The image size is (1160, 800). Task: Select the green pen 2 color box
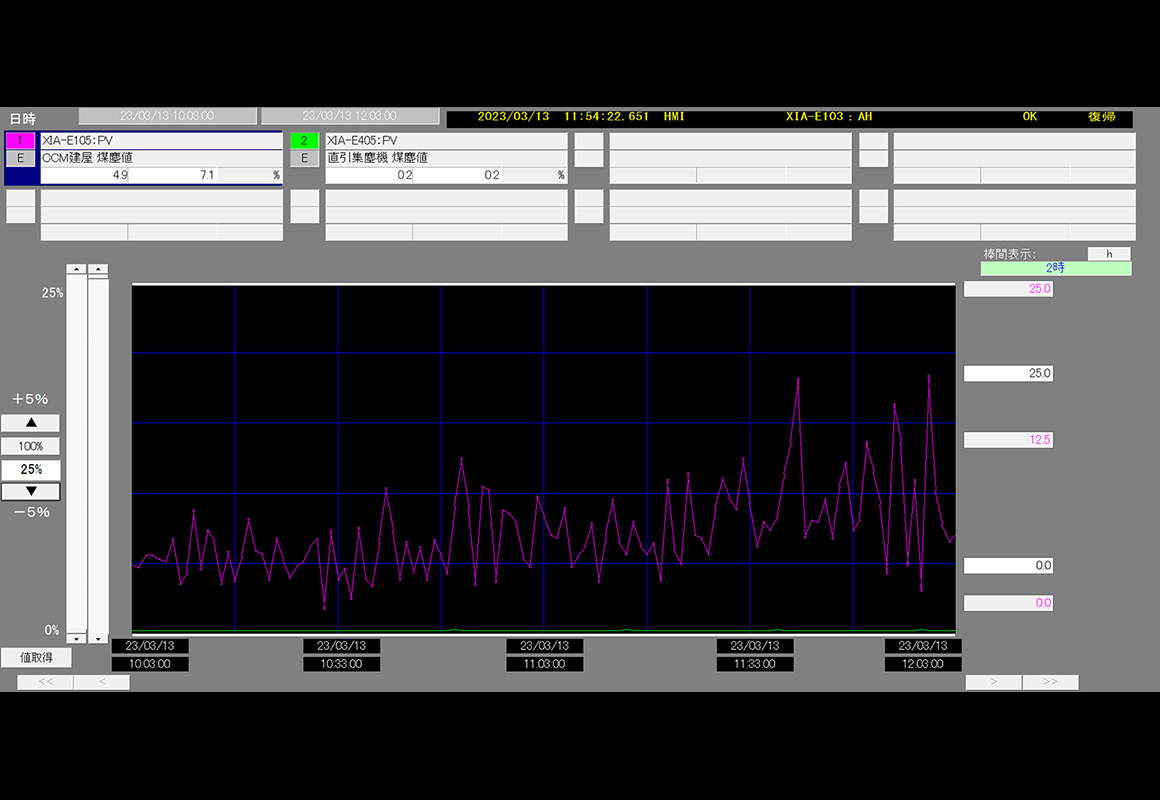tap(304, 140)
